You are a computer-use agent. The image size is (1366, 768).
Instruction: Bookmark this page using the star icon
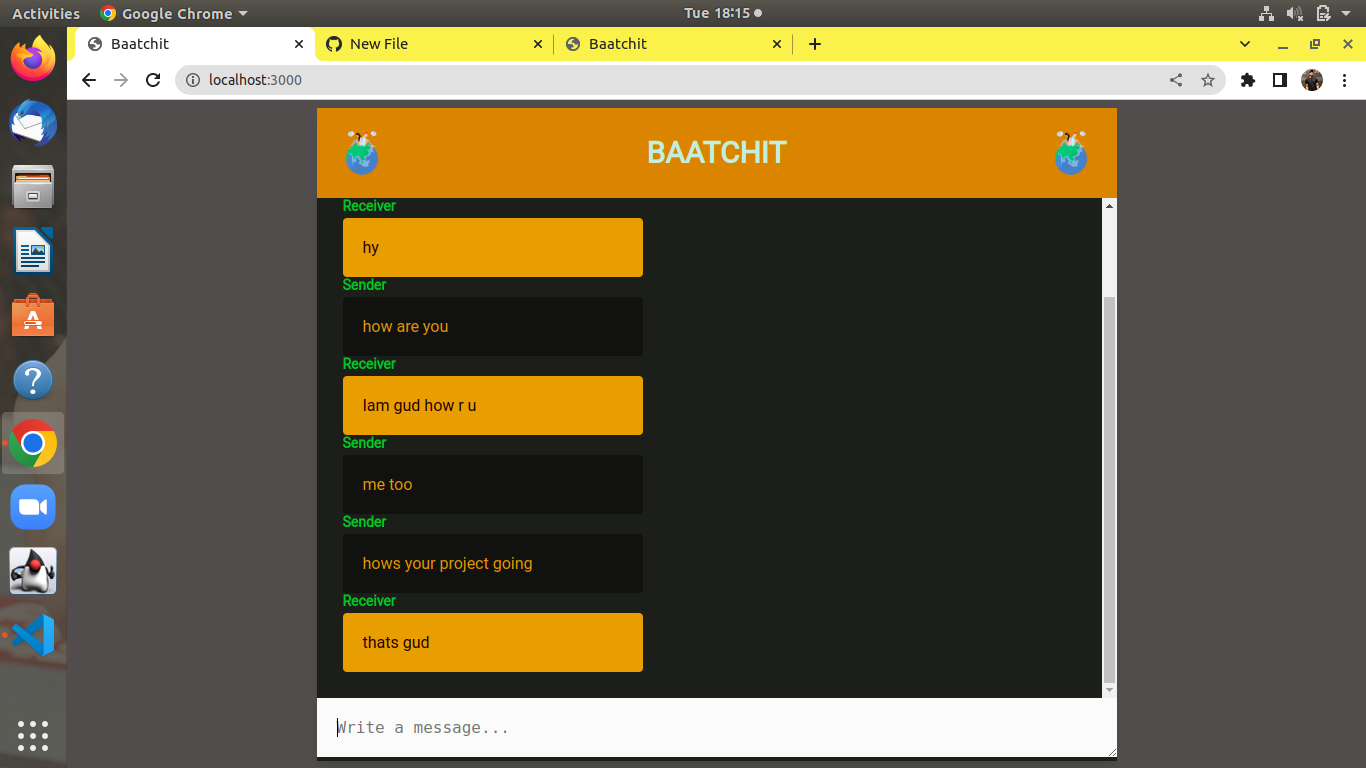coord(1208,80)
